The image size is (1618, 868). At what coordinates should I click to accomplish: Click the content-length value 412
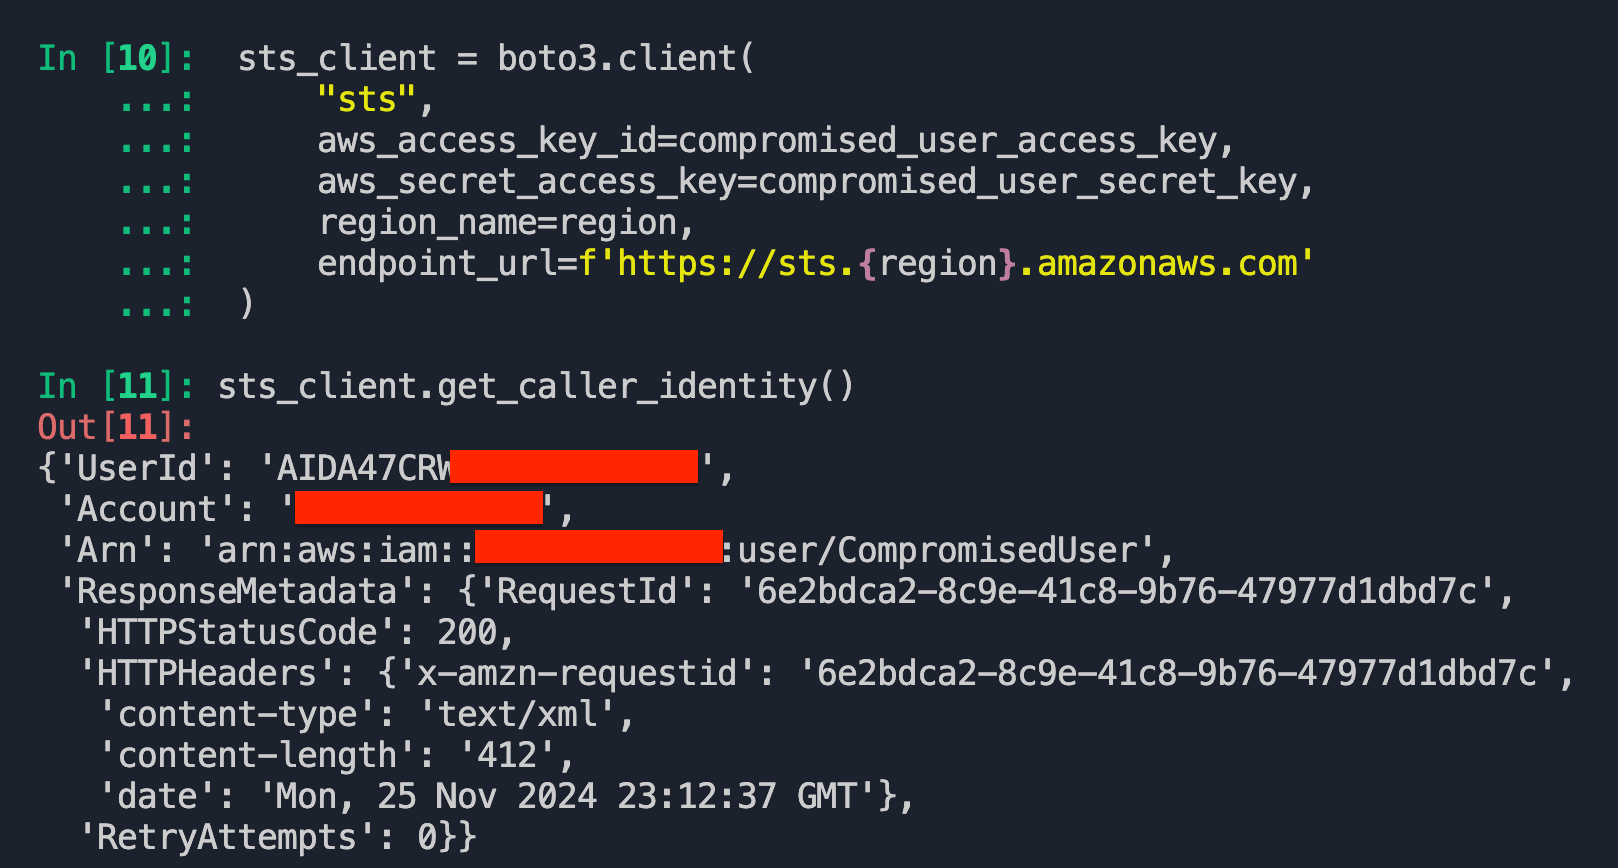click(x=507, y=755)
